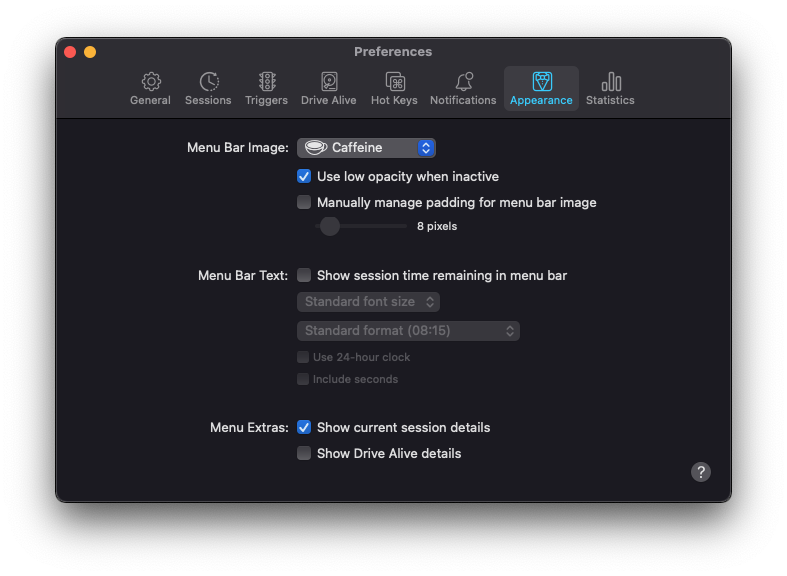
Task: Close the Preferences window with red button
Action: point(70,52)
